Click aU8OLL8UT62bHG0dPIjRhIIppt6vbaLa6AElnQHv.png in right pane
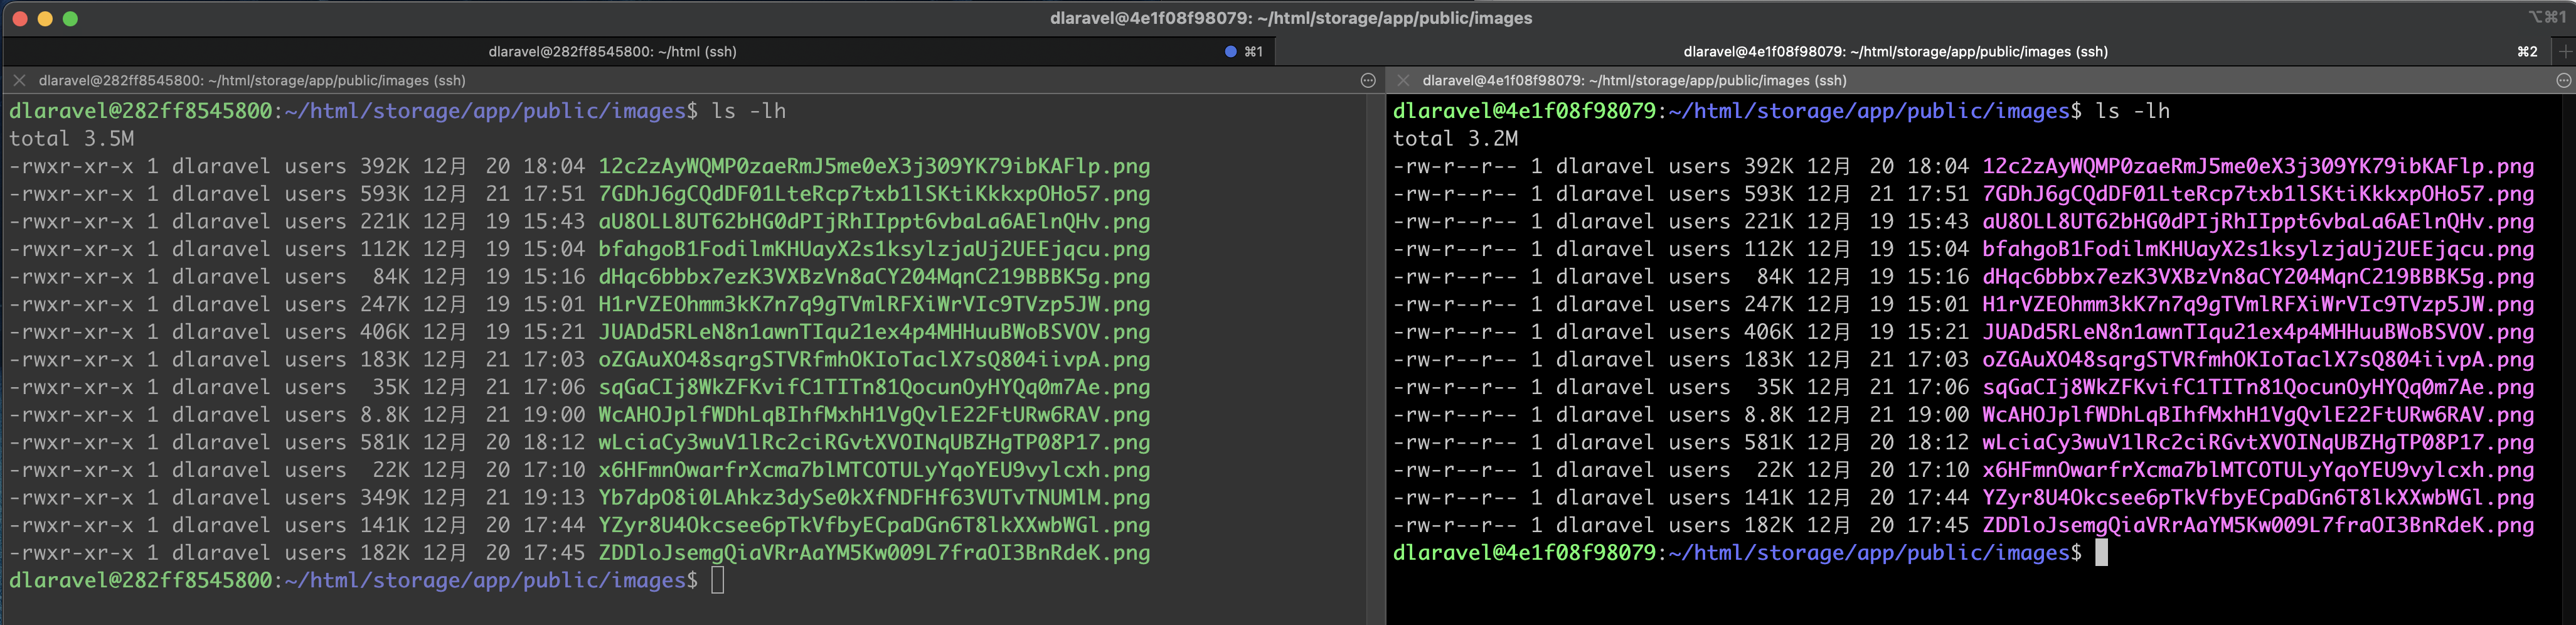This screenshot has height=625, width=2576. pyautogui.click(x=2258, y=221)
